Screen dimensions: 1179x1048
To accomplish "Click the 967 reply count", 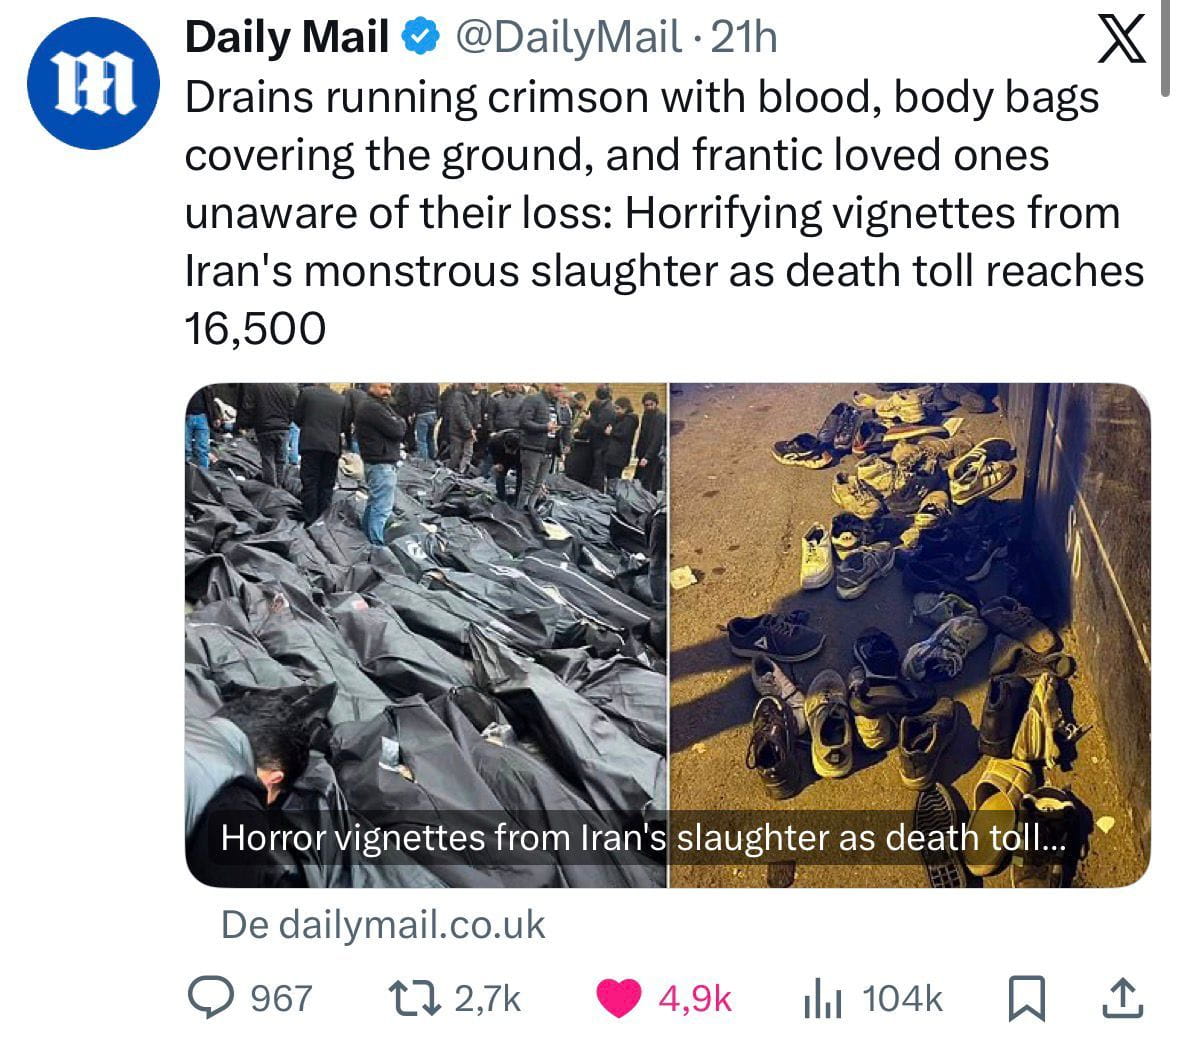I will [x=281, y=999].
